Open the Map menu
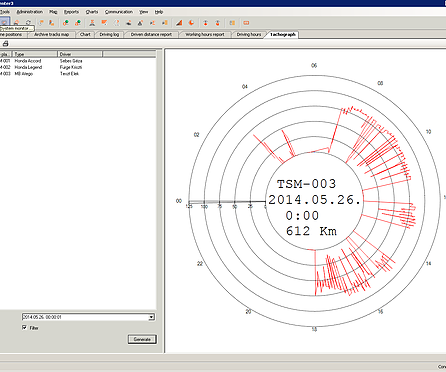Screen dimensions: 446x372 tap(53, 12)
